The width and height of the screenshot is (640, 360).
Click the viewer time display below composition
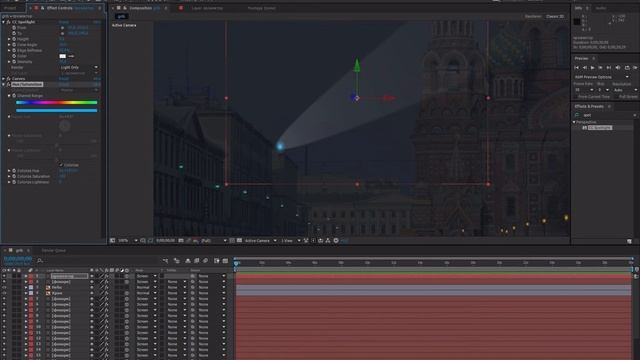coord(165,241)
